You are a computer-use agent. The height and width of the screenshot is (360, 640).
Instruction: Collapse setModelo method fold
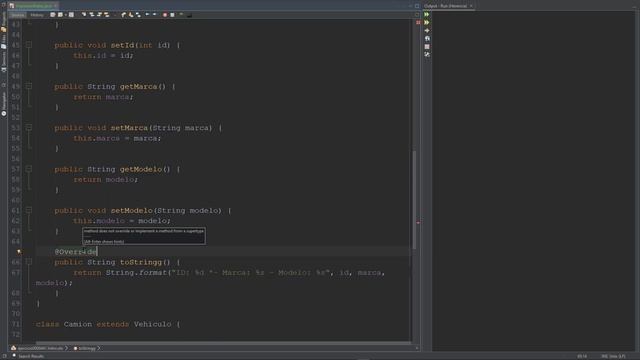29,210
